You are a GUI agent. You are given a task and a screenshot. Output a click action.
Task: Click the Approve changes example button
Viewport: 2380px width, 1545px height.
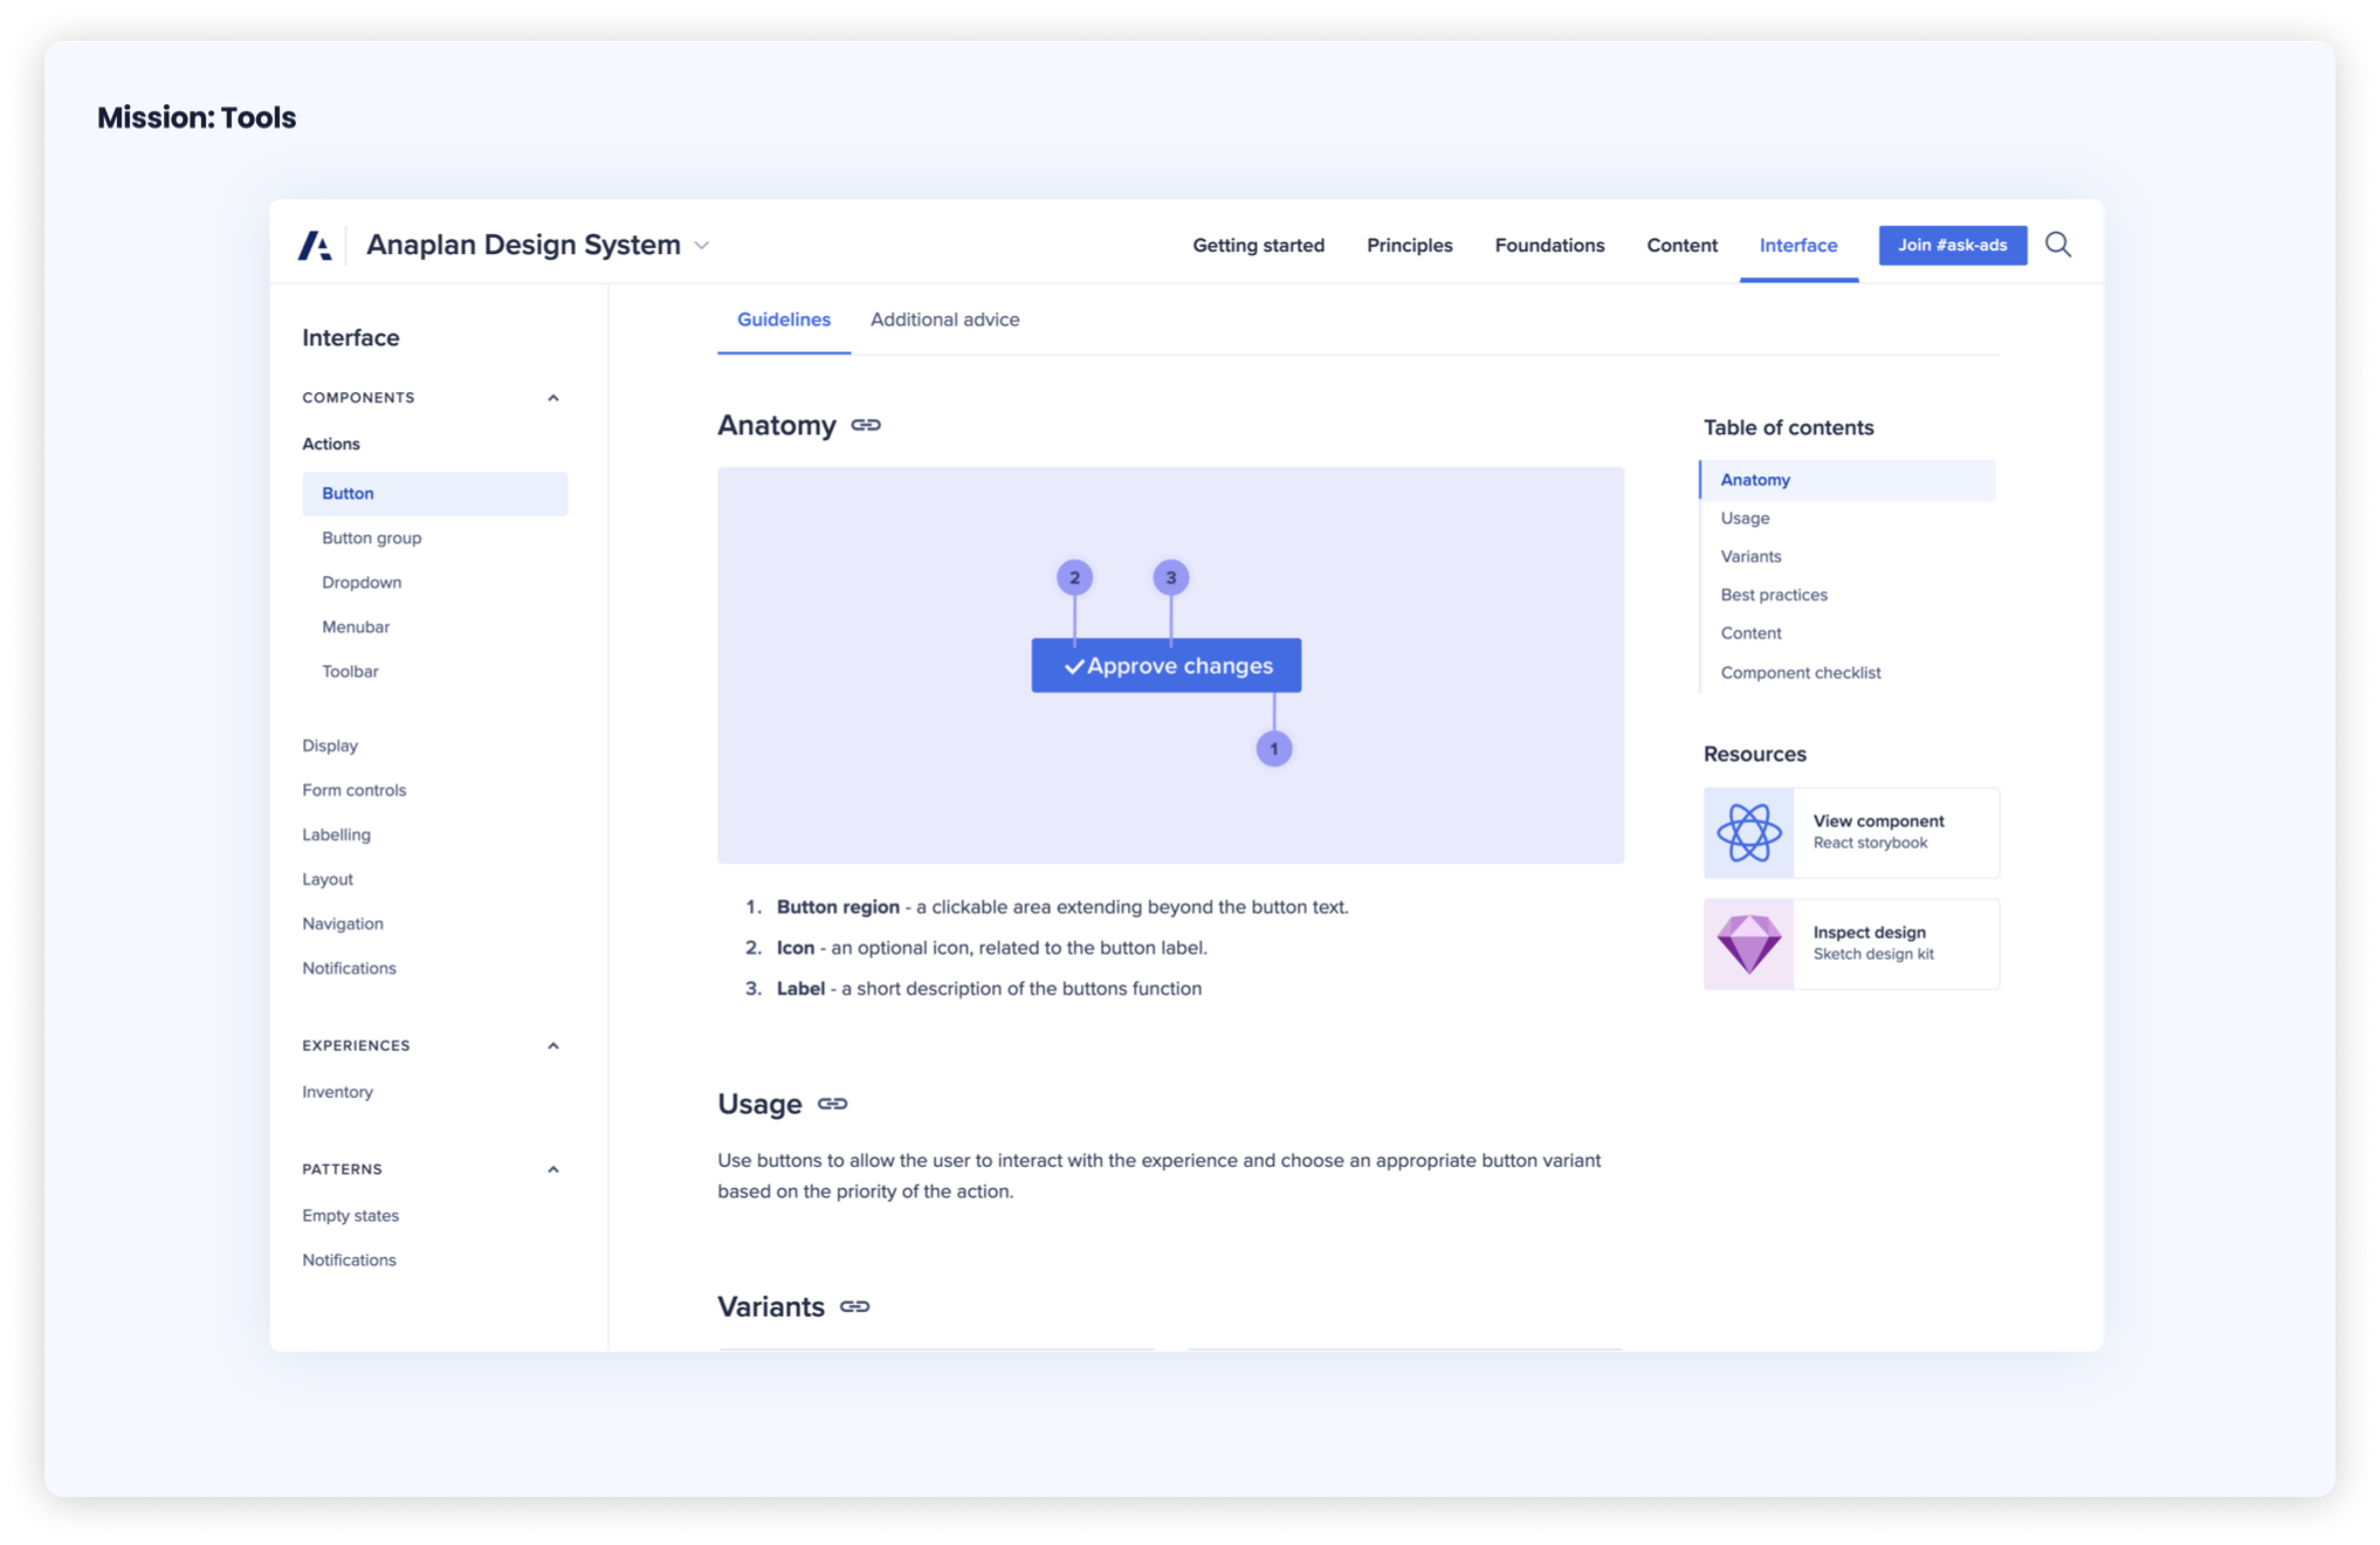tap(1166, 666)
